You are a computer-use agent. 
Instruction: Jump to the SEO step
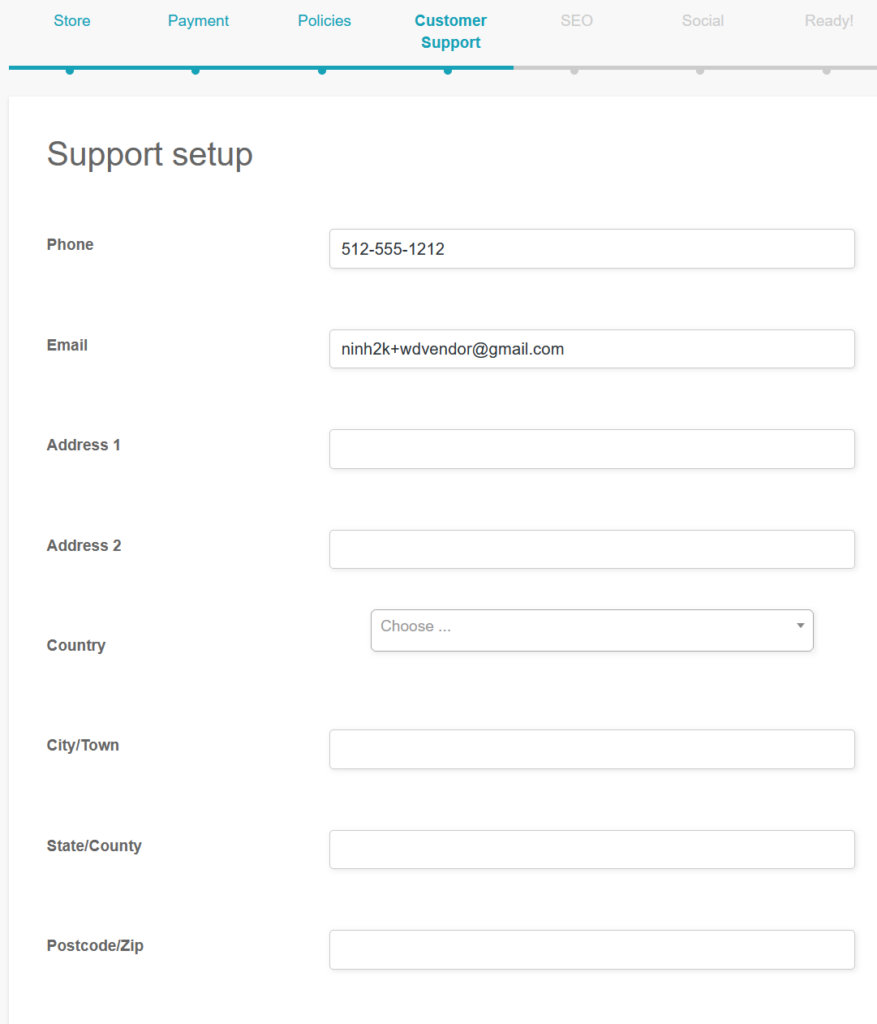(576, 21)
